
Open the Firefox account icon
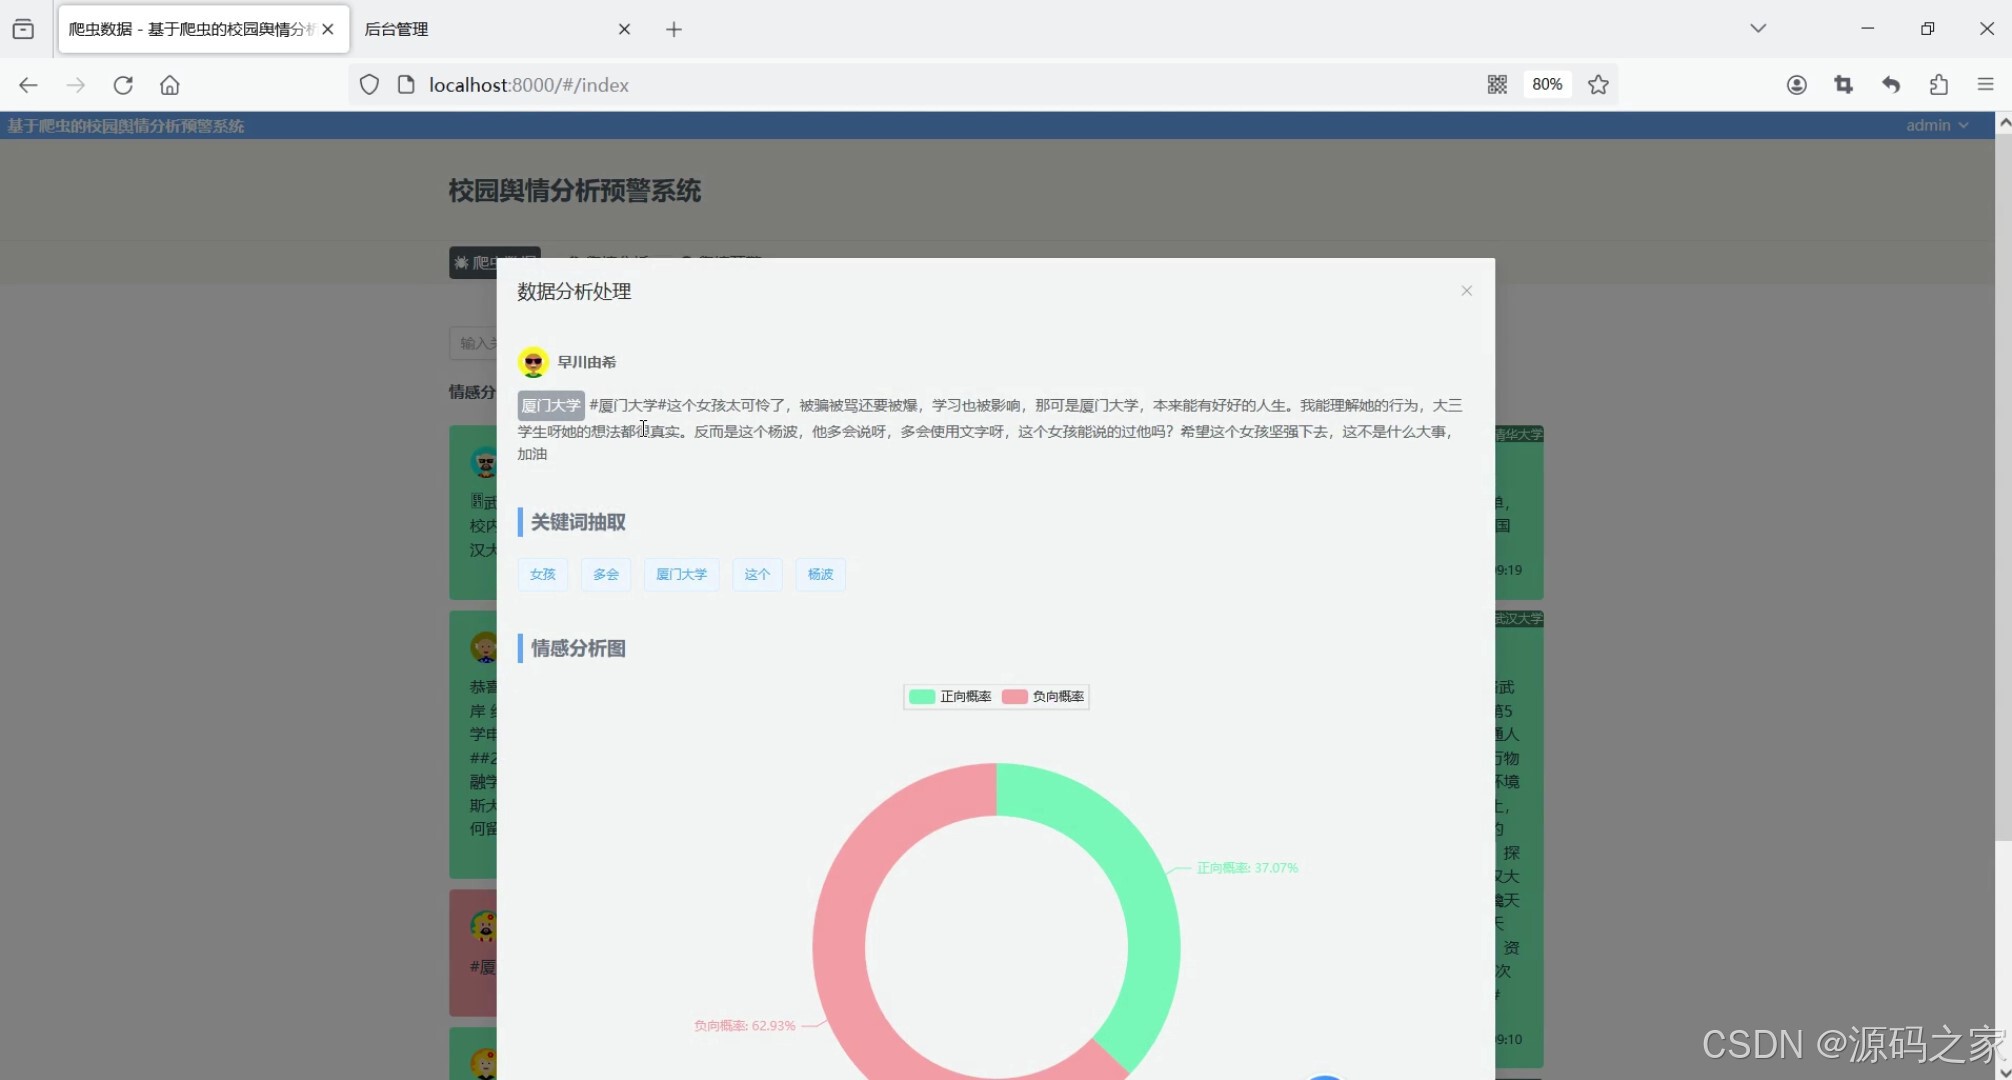(x=1797, y=85)
